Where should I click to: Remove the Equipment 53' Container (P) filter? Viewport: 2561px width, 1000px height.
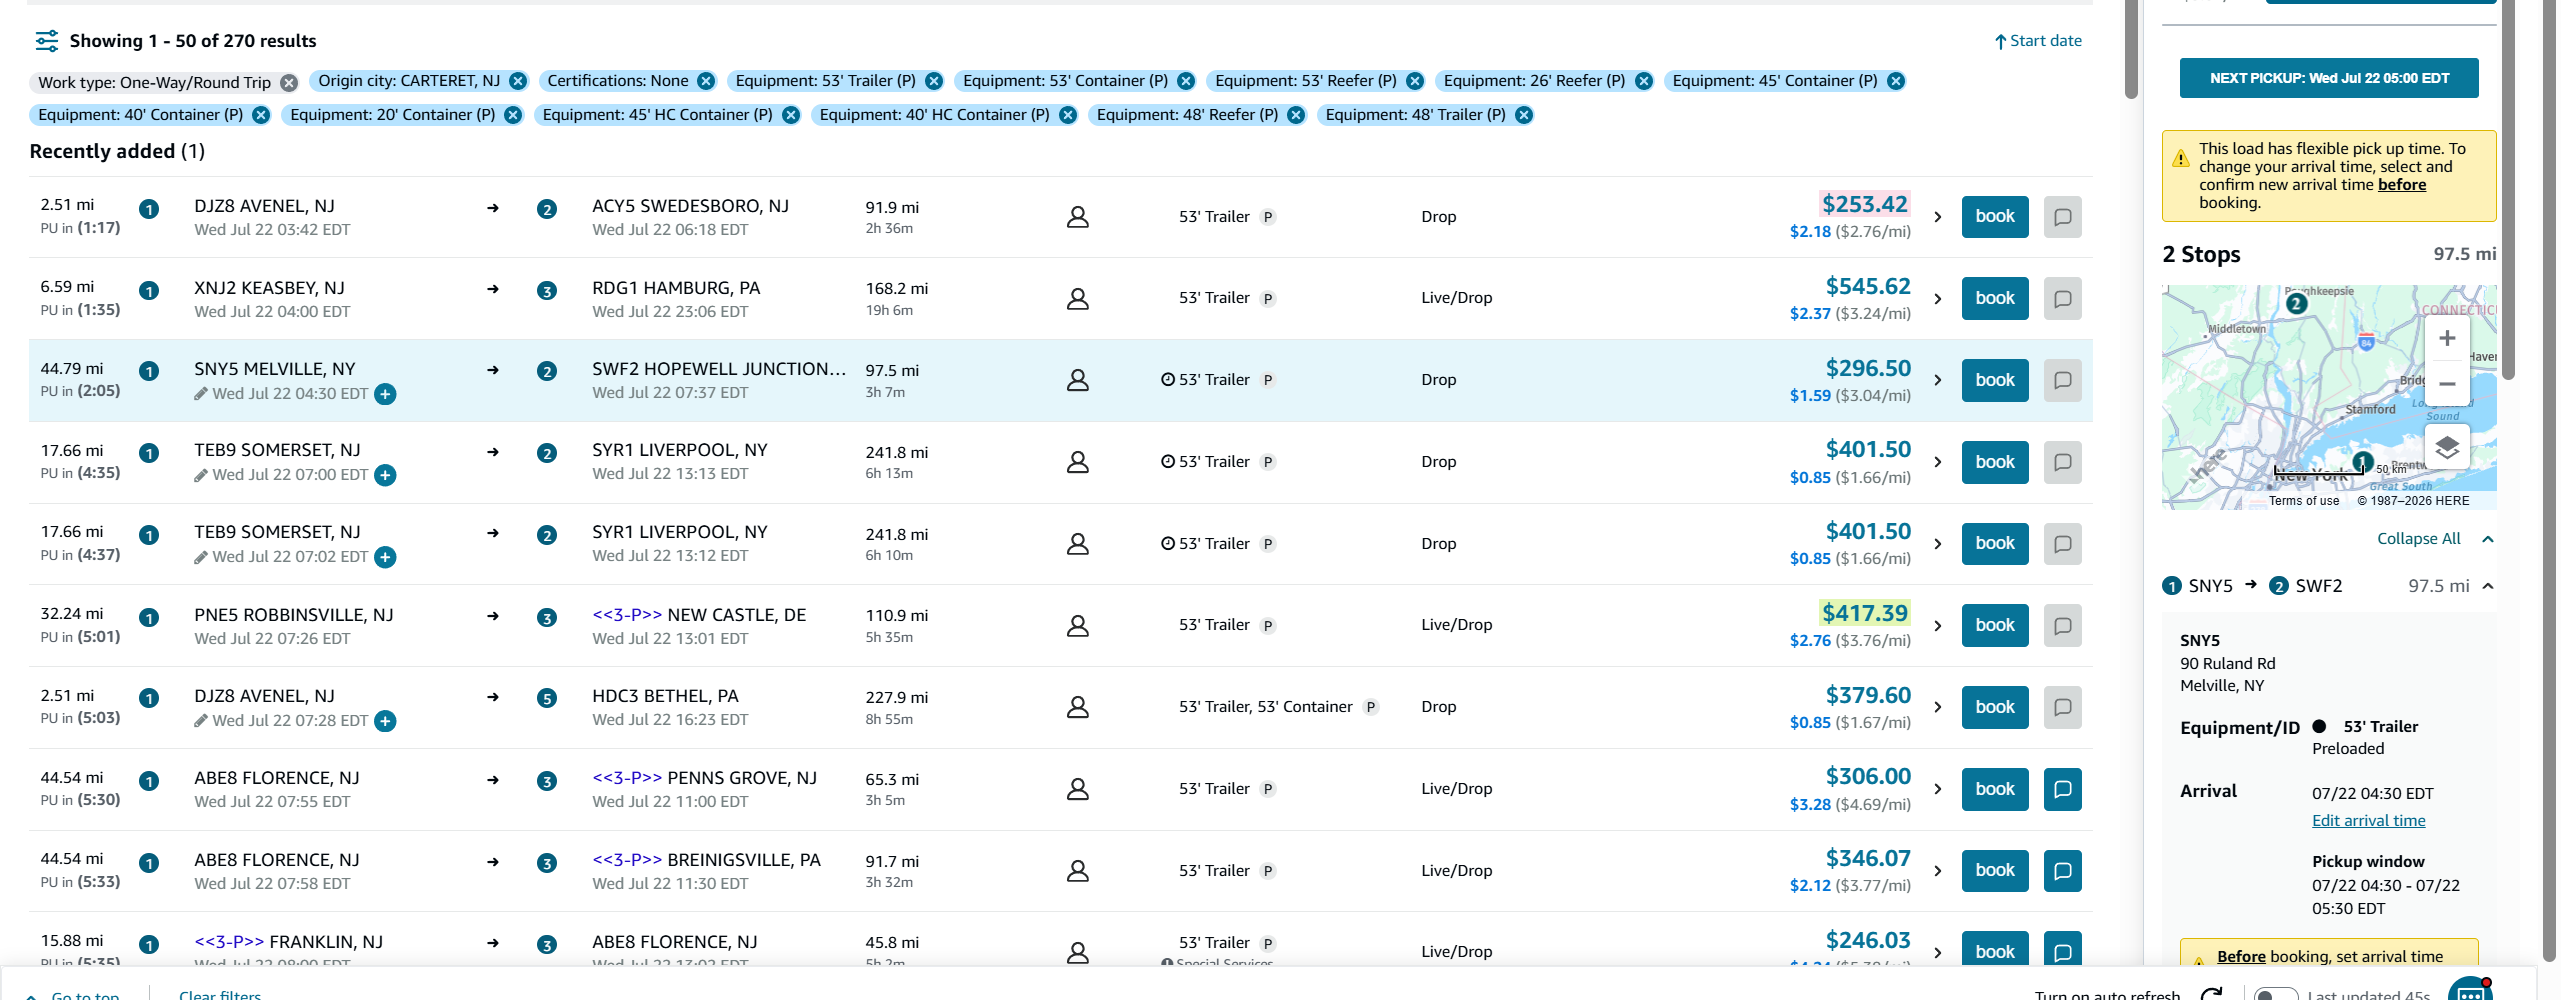(1186, 81)
